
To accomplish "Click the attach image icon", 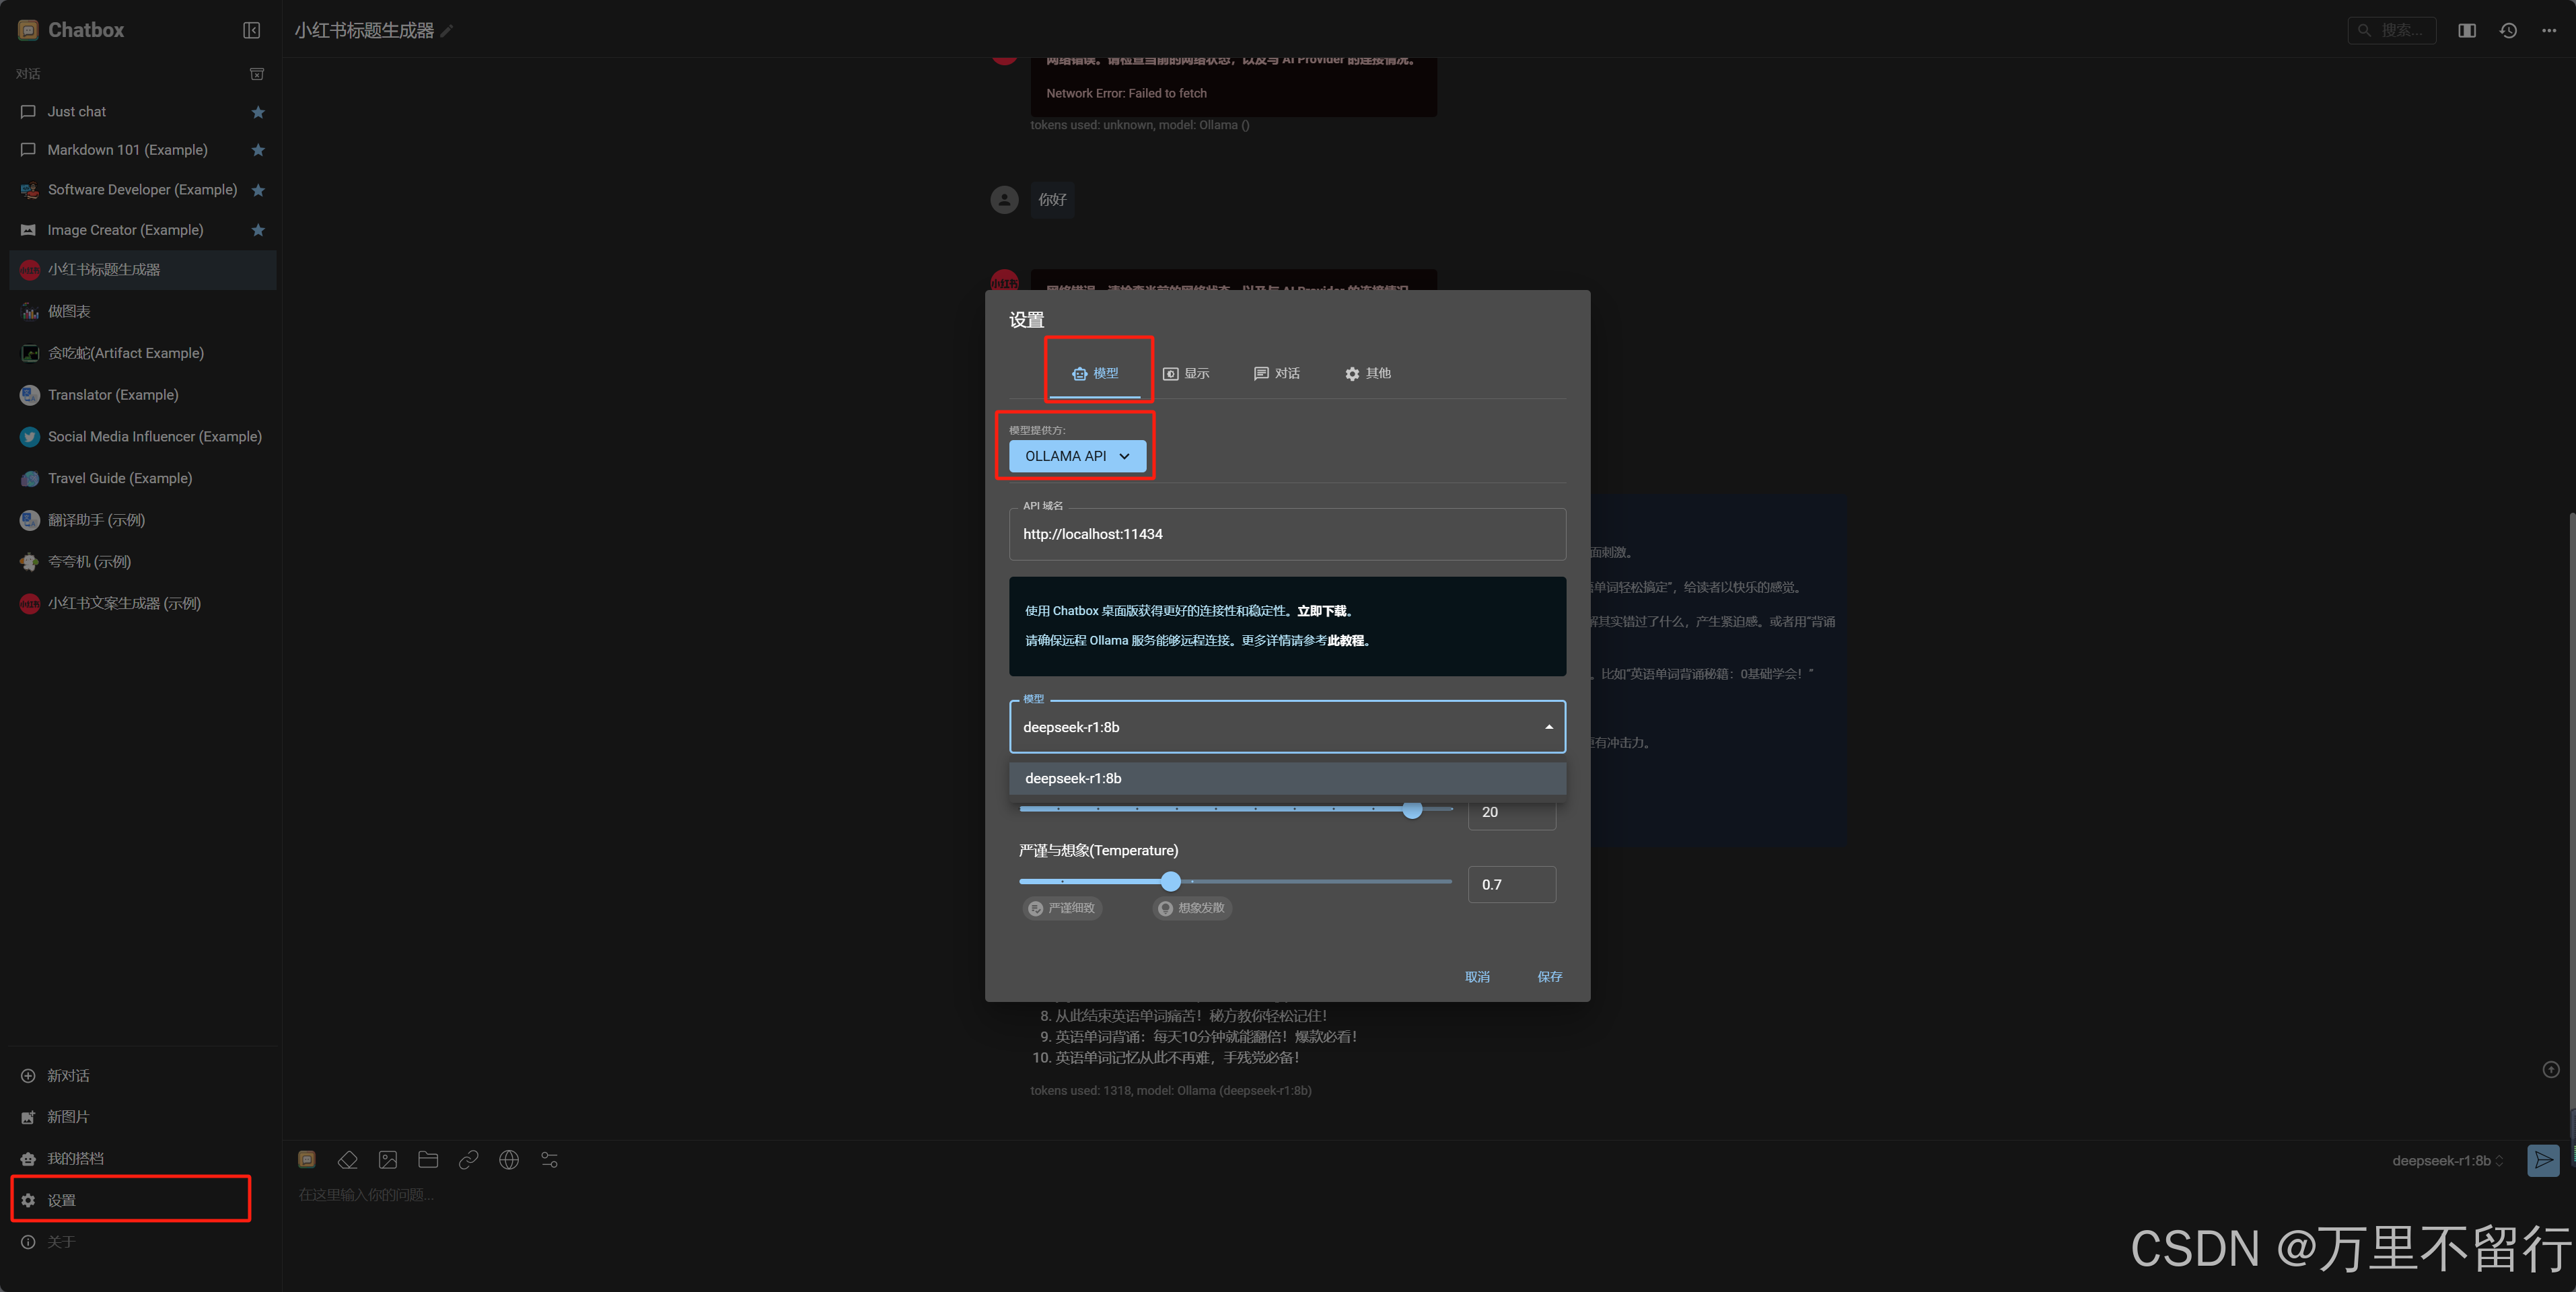I will click(x=388, y=1160).
